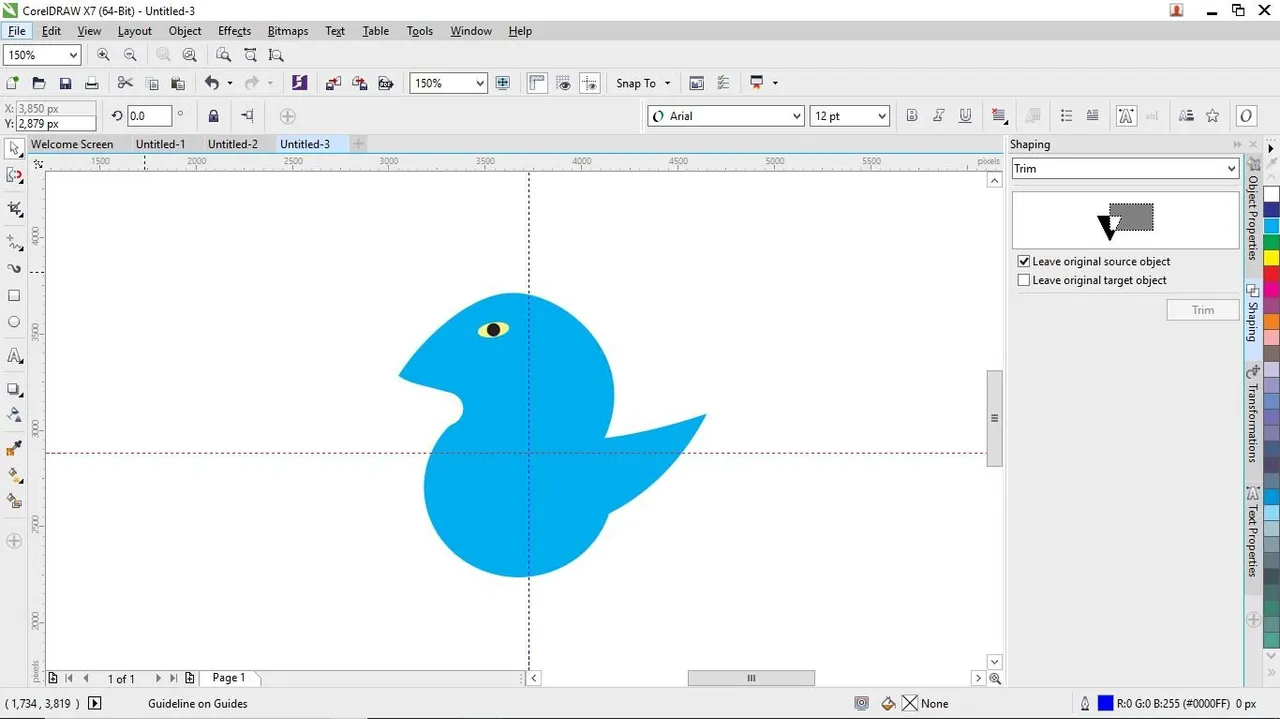1280x719 pixels.
Task: Toggle the Lock guideline button
Action: (213, 116)
